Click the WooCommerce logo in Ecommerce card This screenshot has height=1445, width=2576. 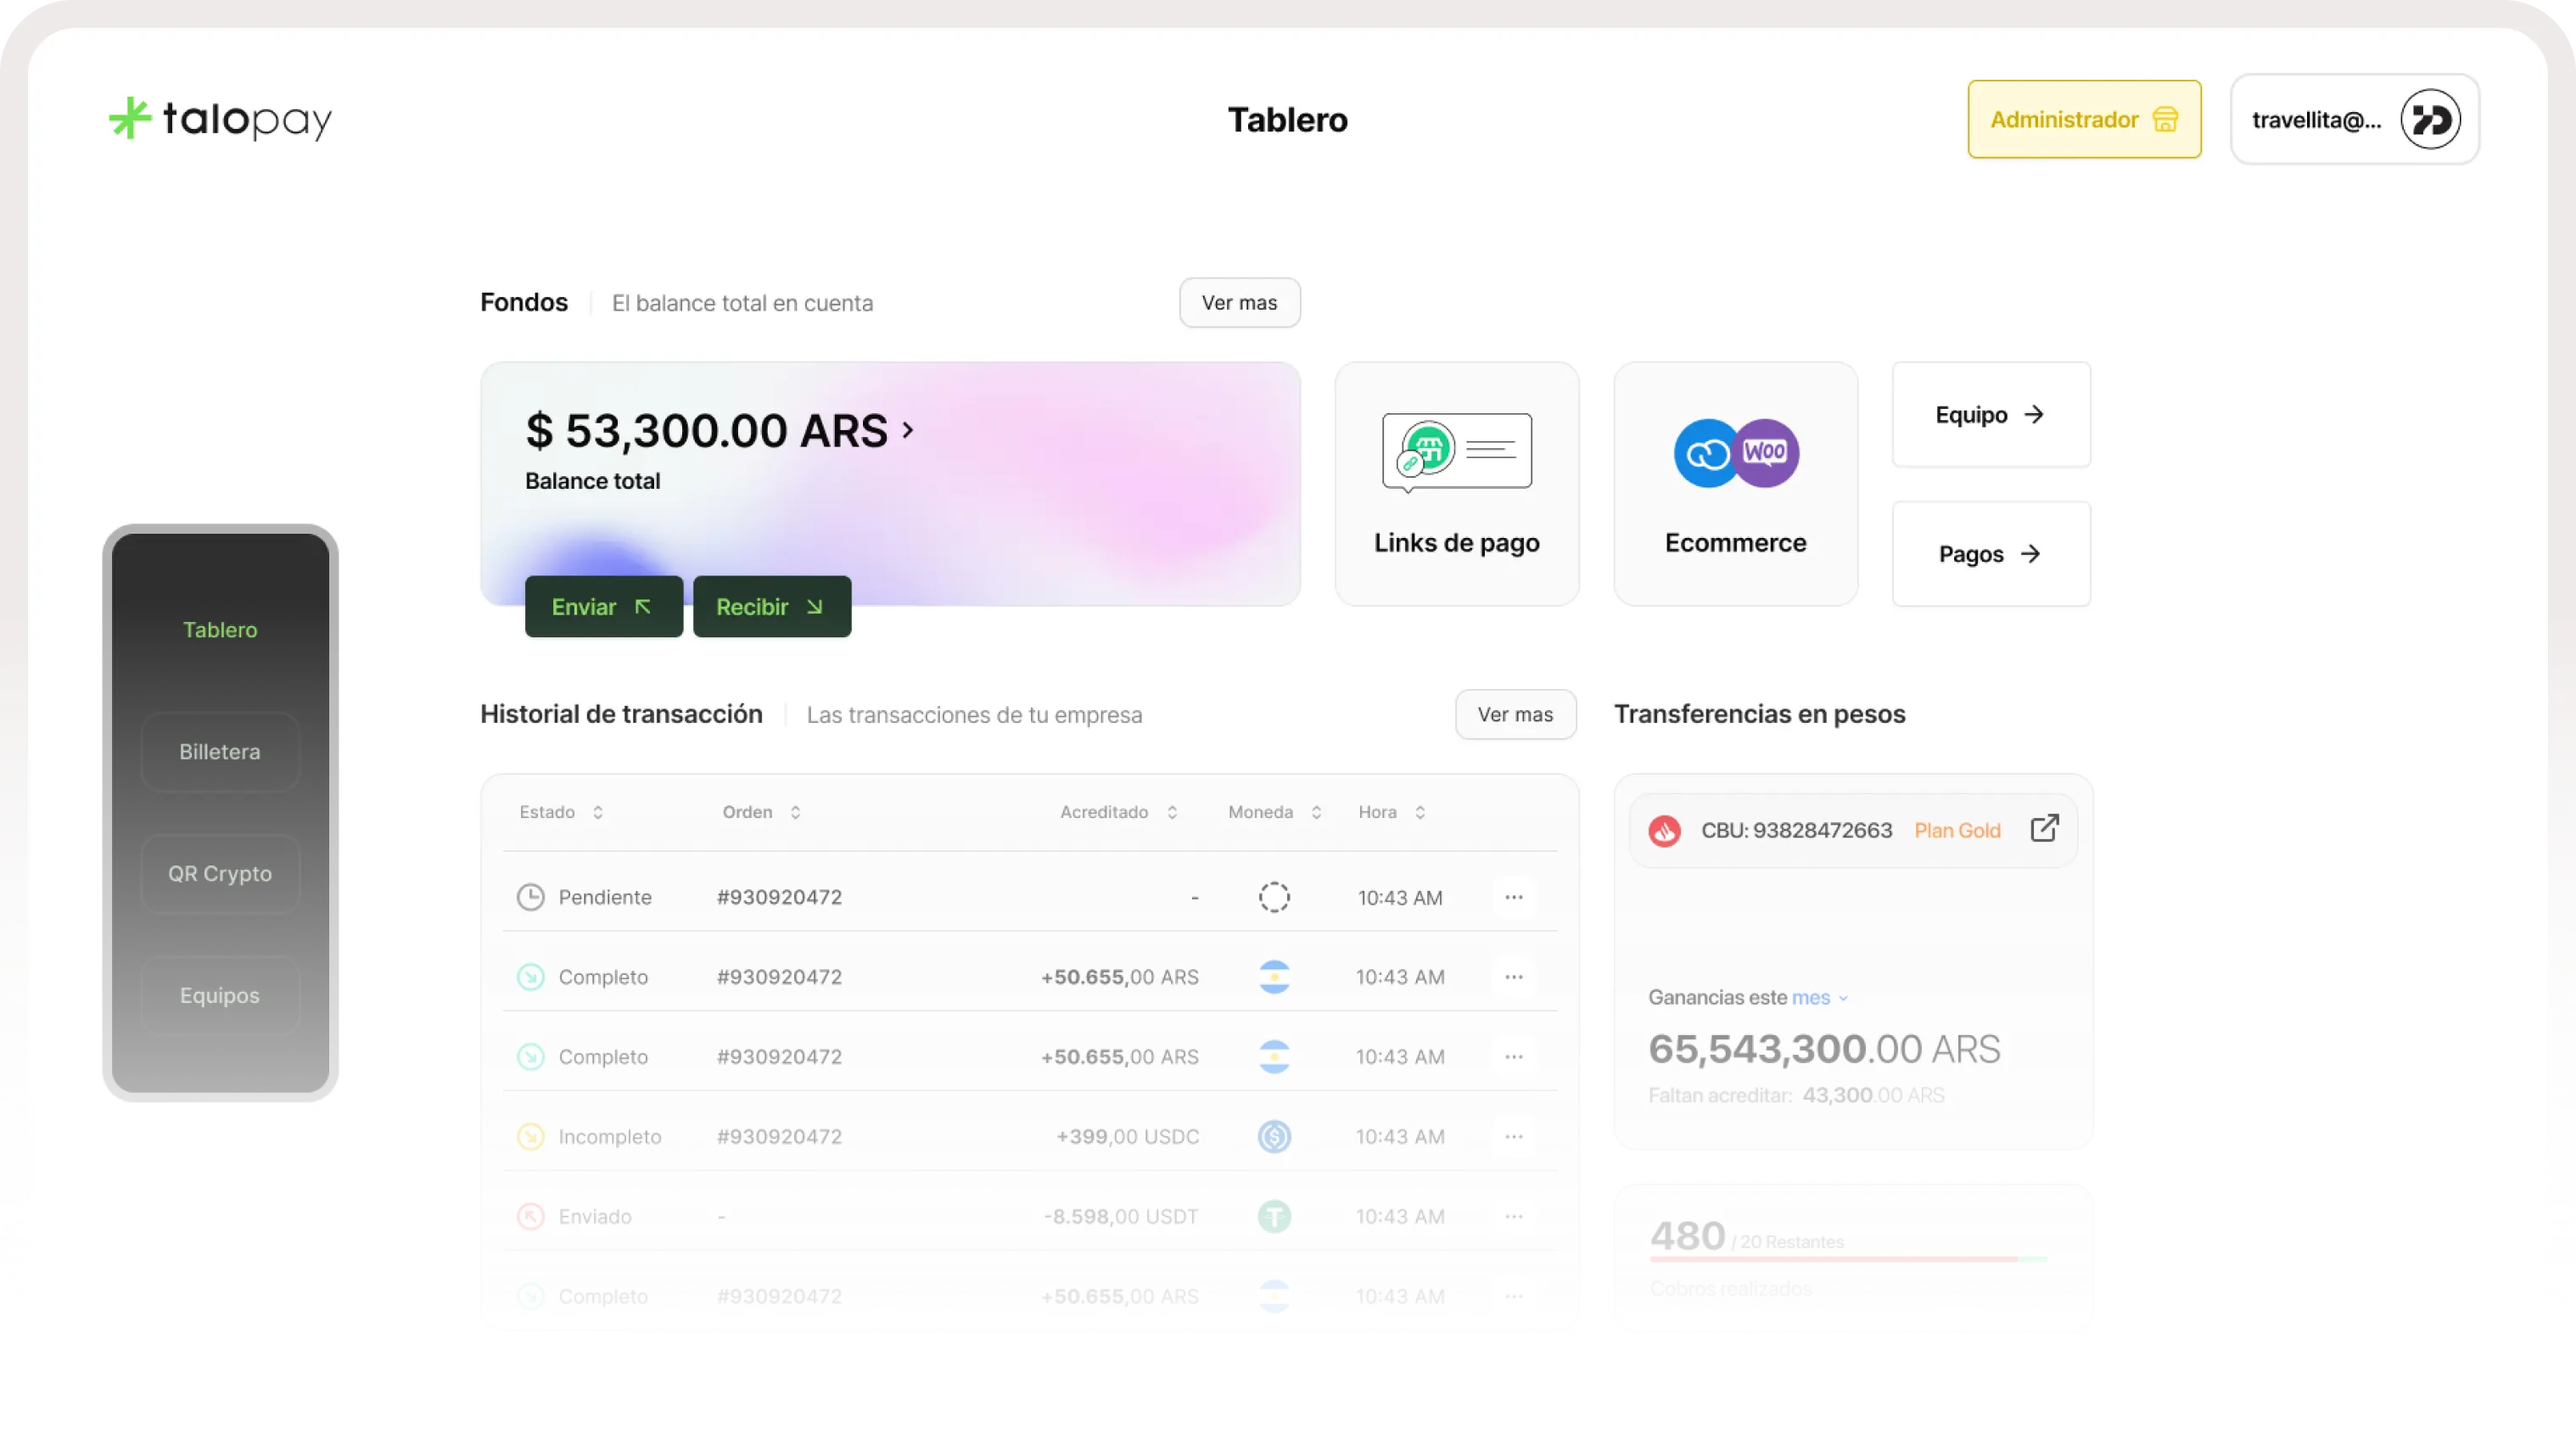(x=1765, y=452)
